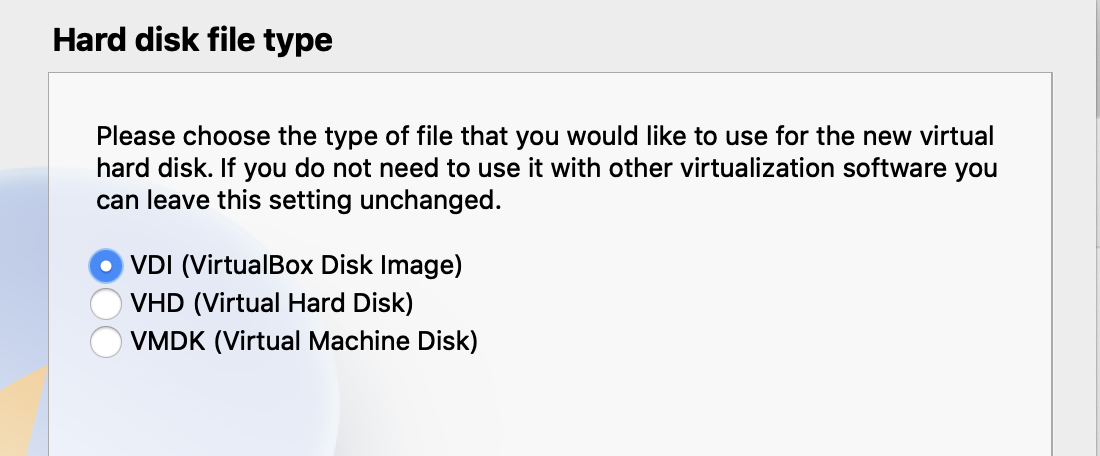Click the "VMDK (Virtual Machine Disk)" label
The image size is (1100, 456).
pyautogui.click(x=304, y=342)
